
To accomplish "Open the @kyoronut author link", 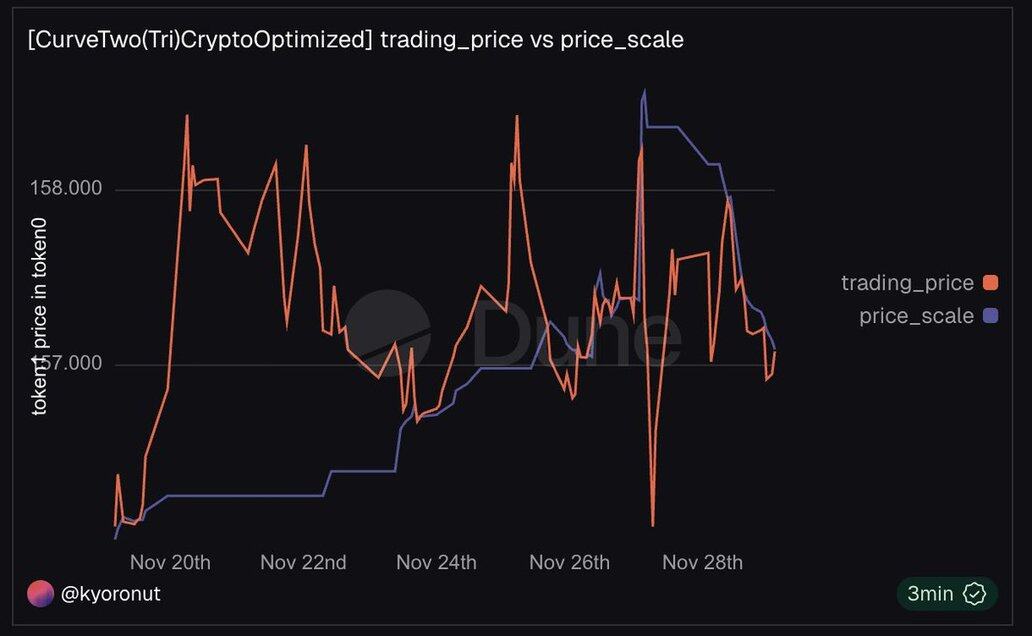I will coord(110,594).
